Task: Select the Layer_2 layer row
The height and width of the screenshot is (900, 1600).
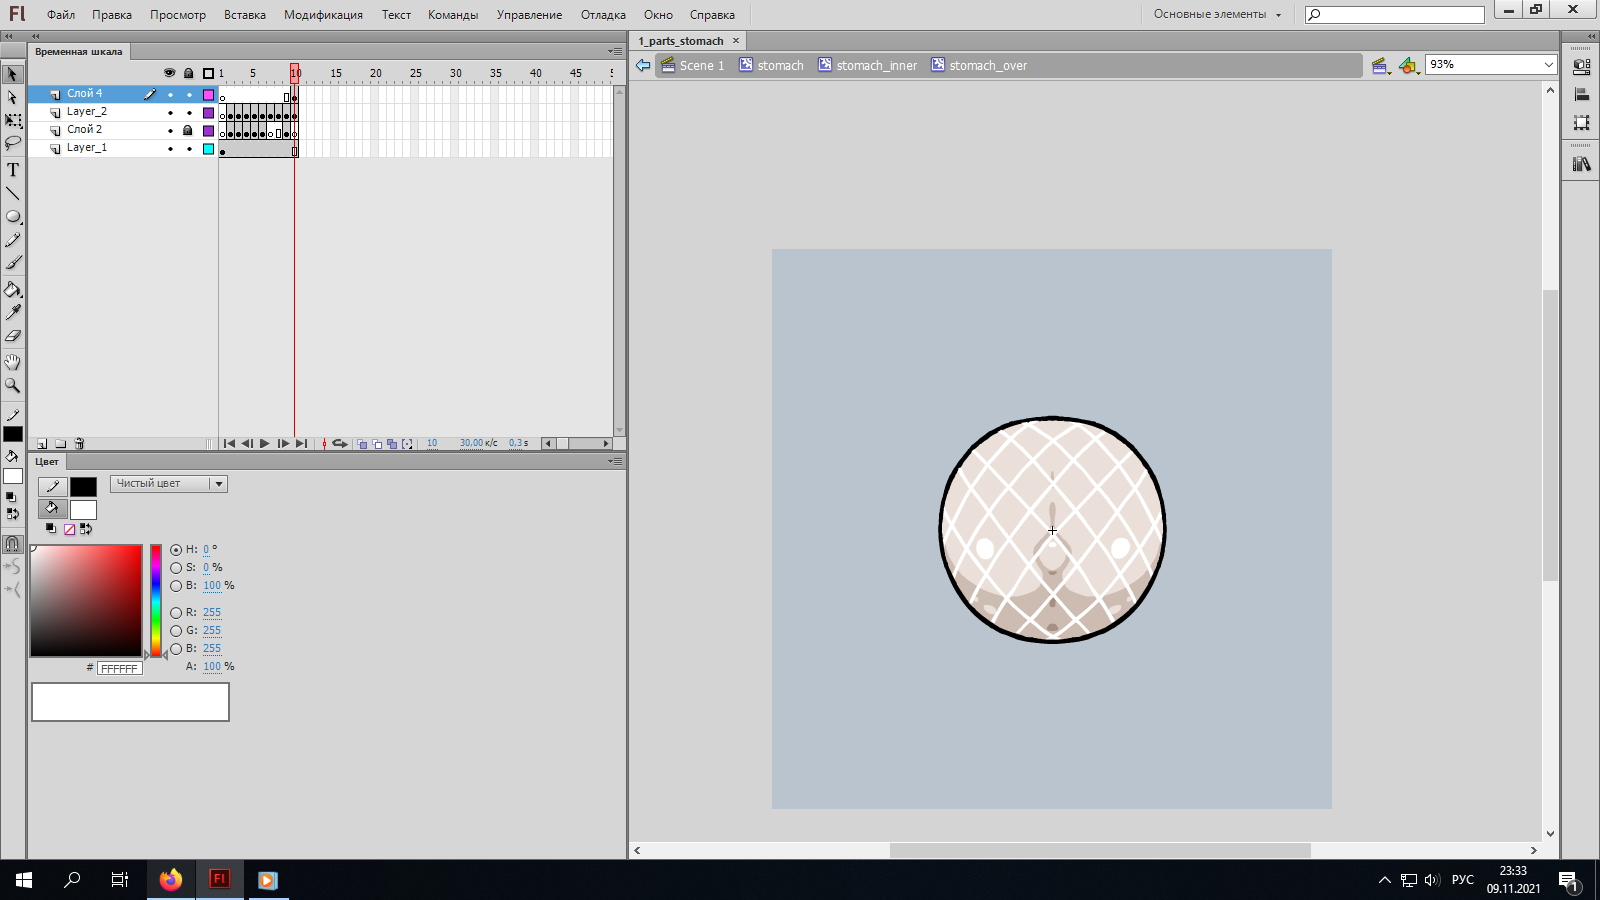Action: tap(123, 112)
